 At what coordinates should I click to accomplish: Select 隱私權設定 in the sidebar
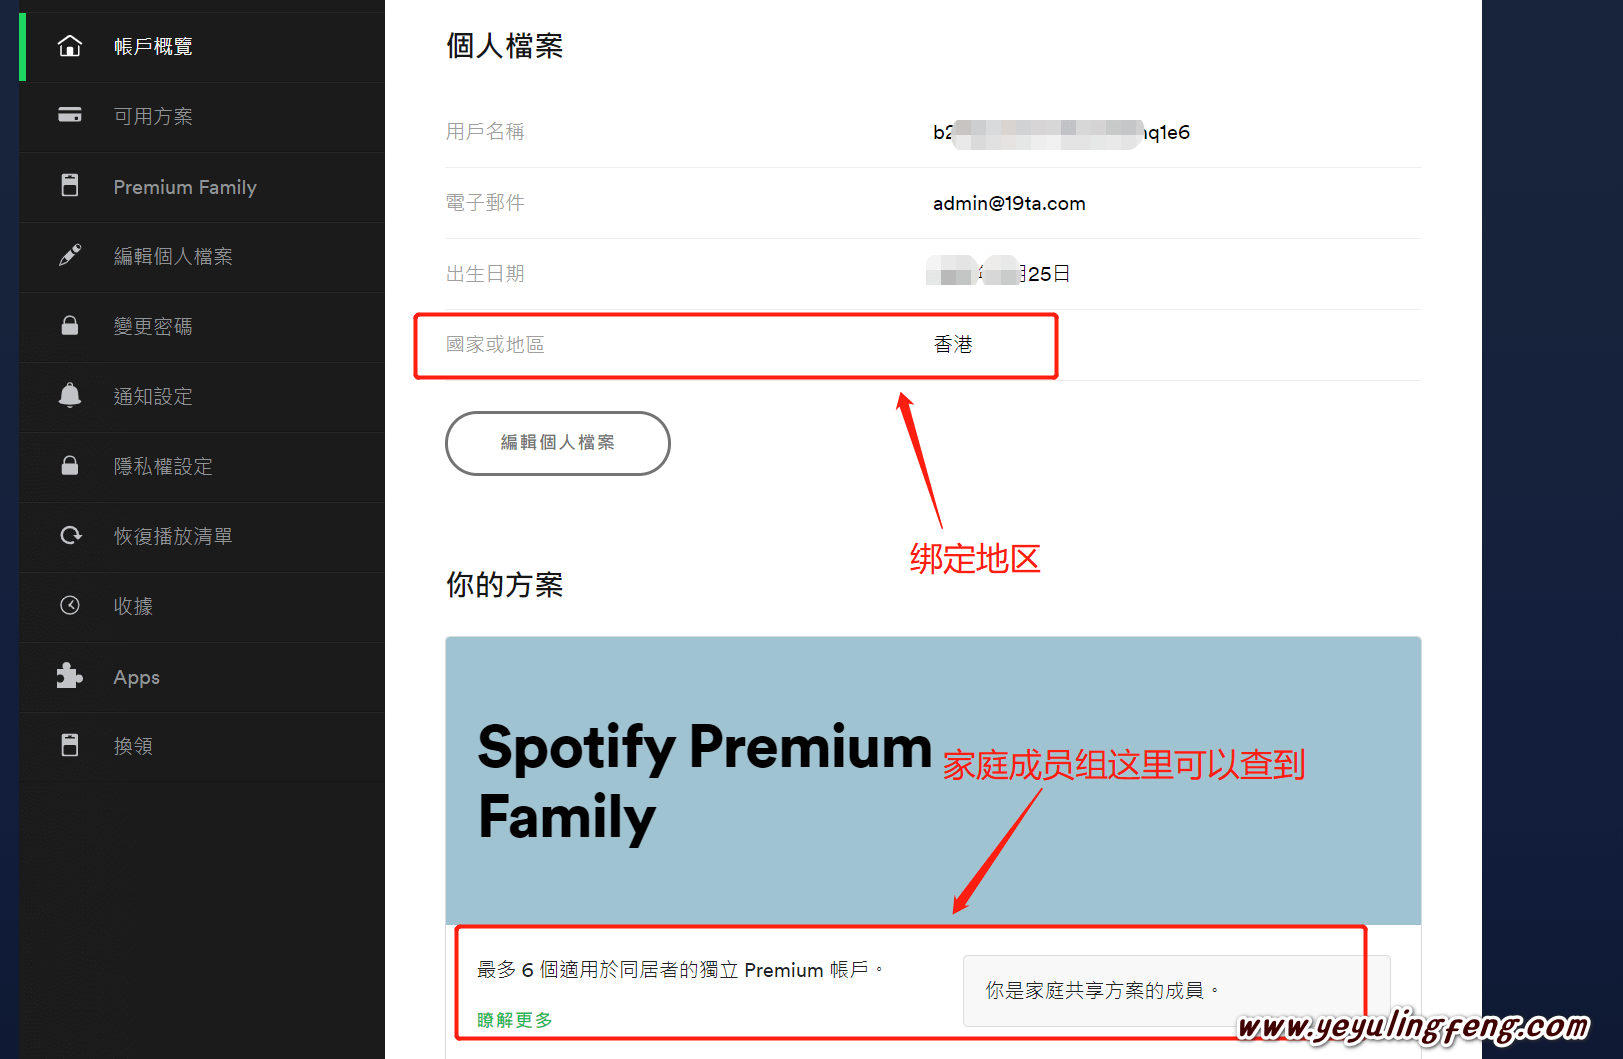pos(202,467)
